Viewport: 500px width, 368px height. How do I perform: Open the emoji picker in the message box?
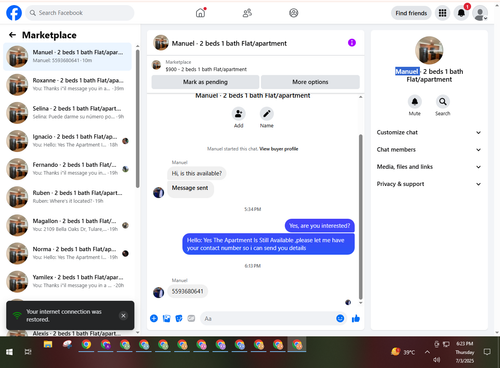pyautogui.click(x=340, y=318)
